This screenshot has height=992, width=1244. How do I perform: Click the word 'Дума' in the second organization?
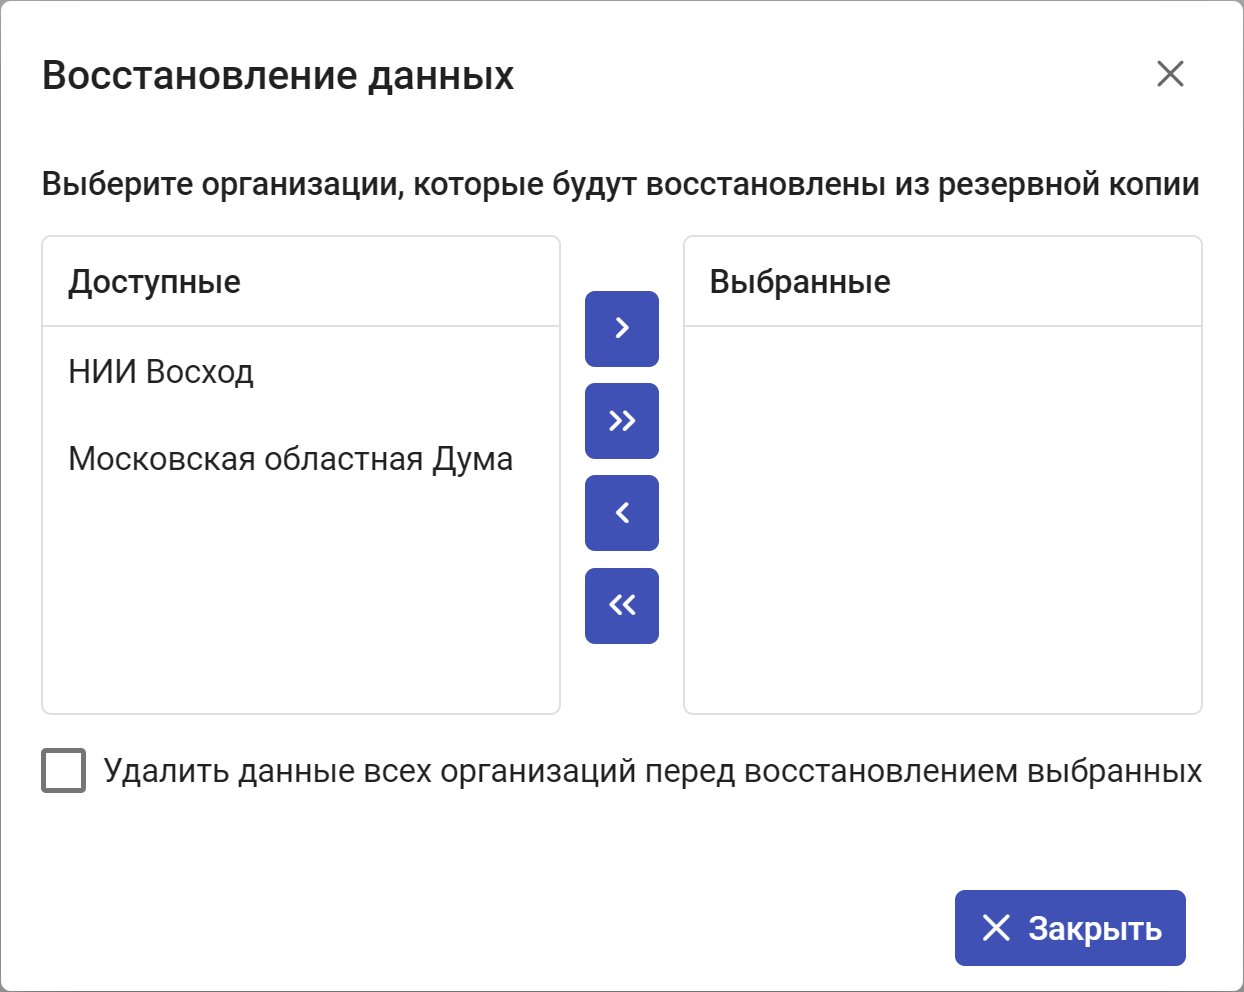(472, 459)
